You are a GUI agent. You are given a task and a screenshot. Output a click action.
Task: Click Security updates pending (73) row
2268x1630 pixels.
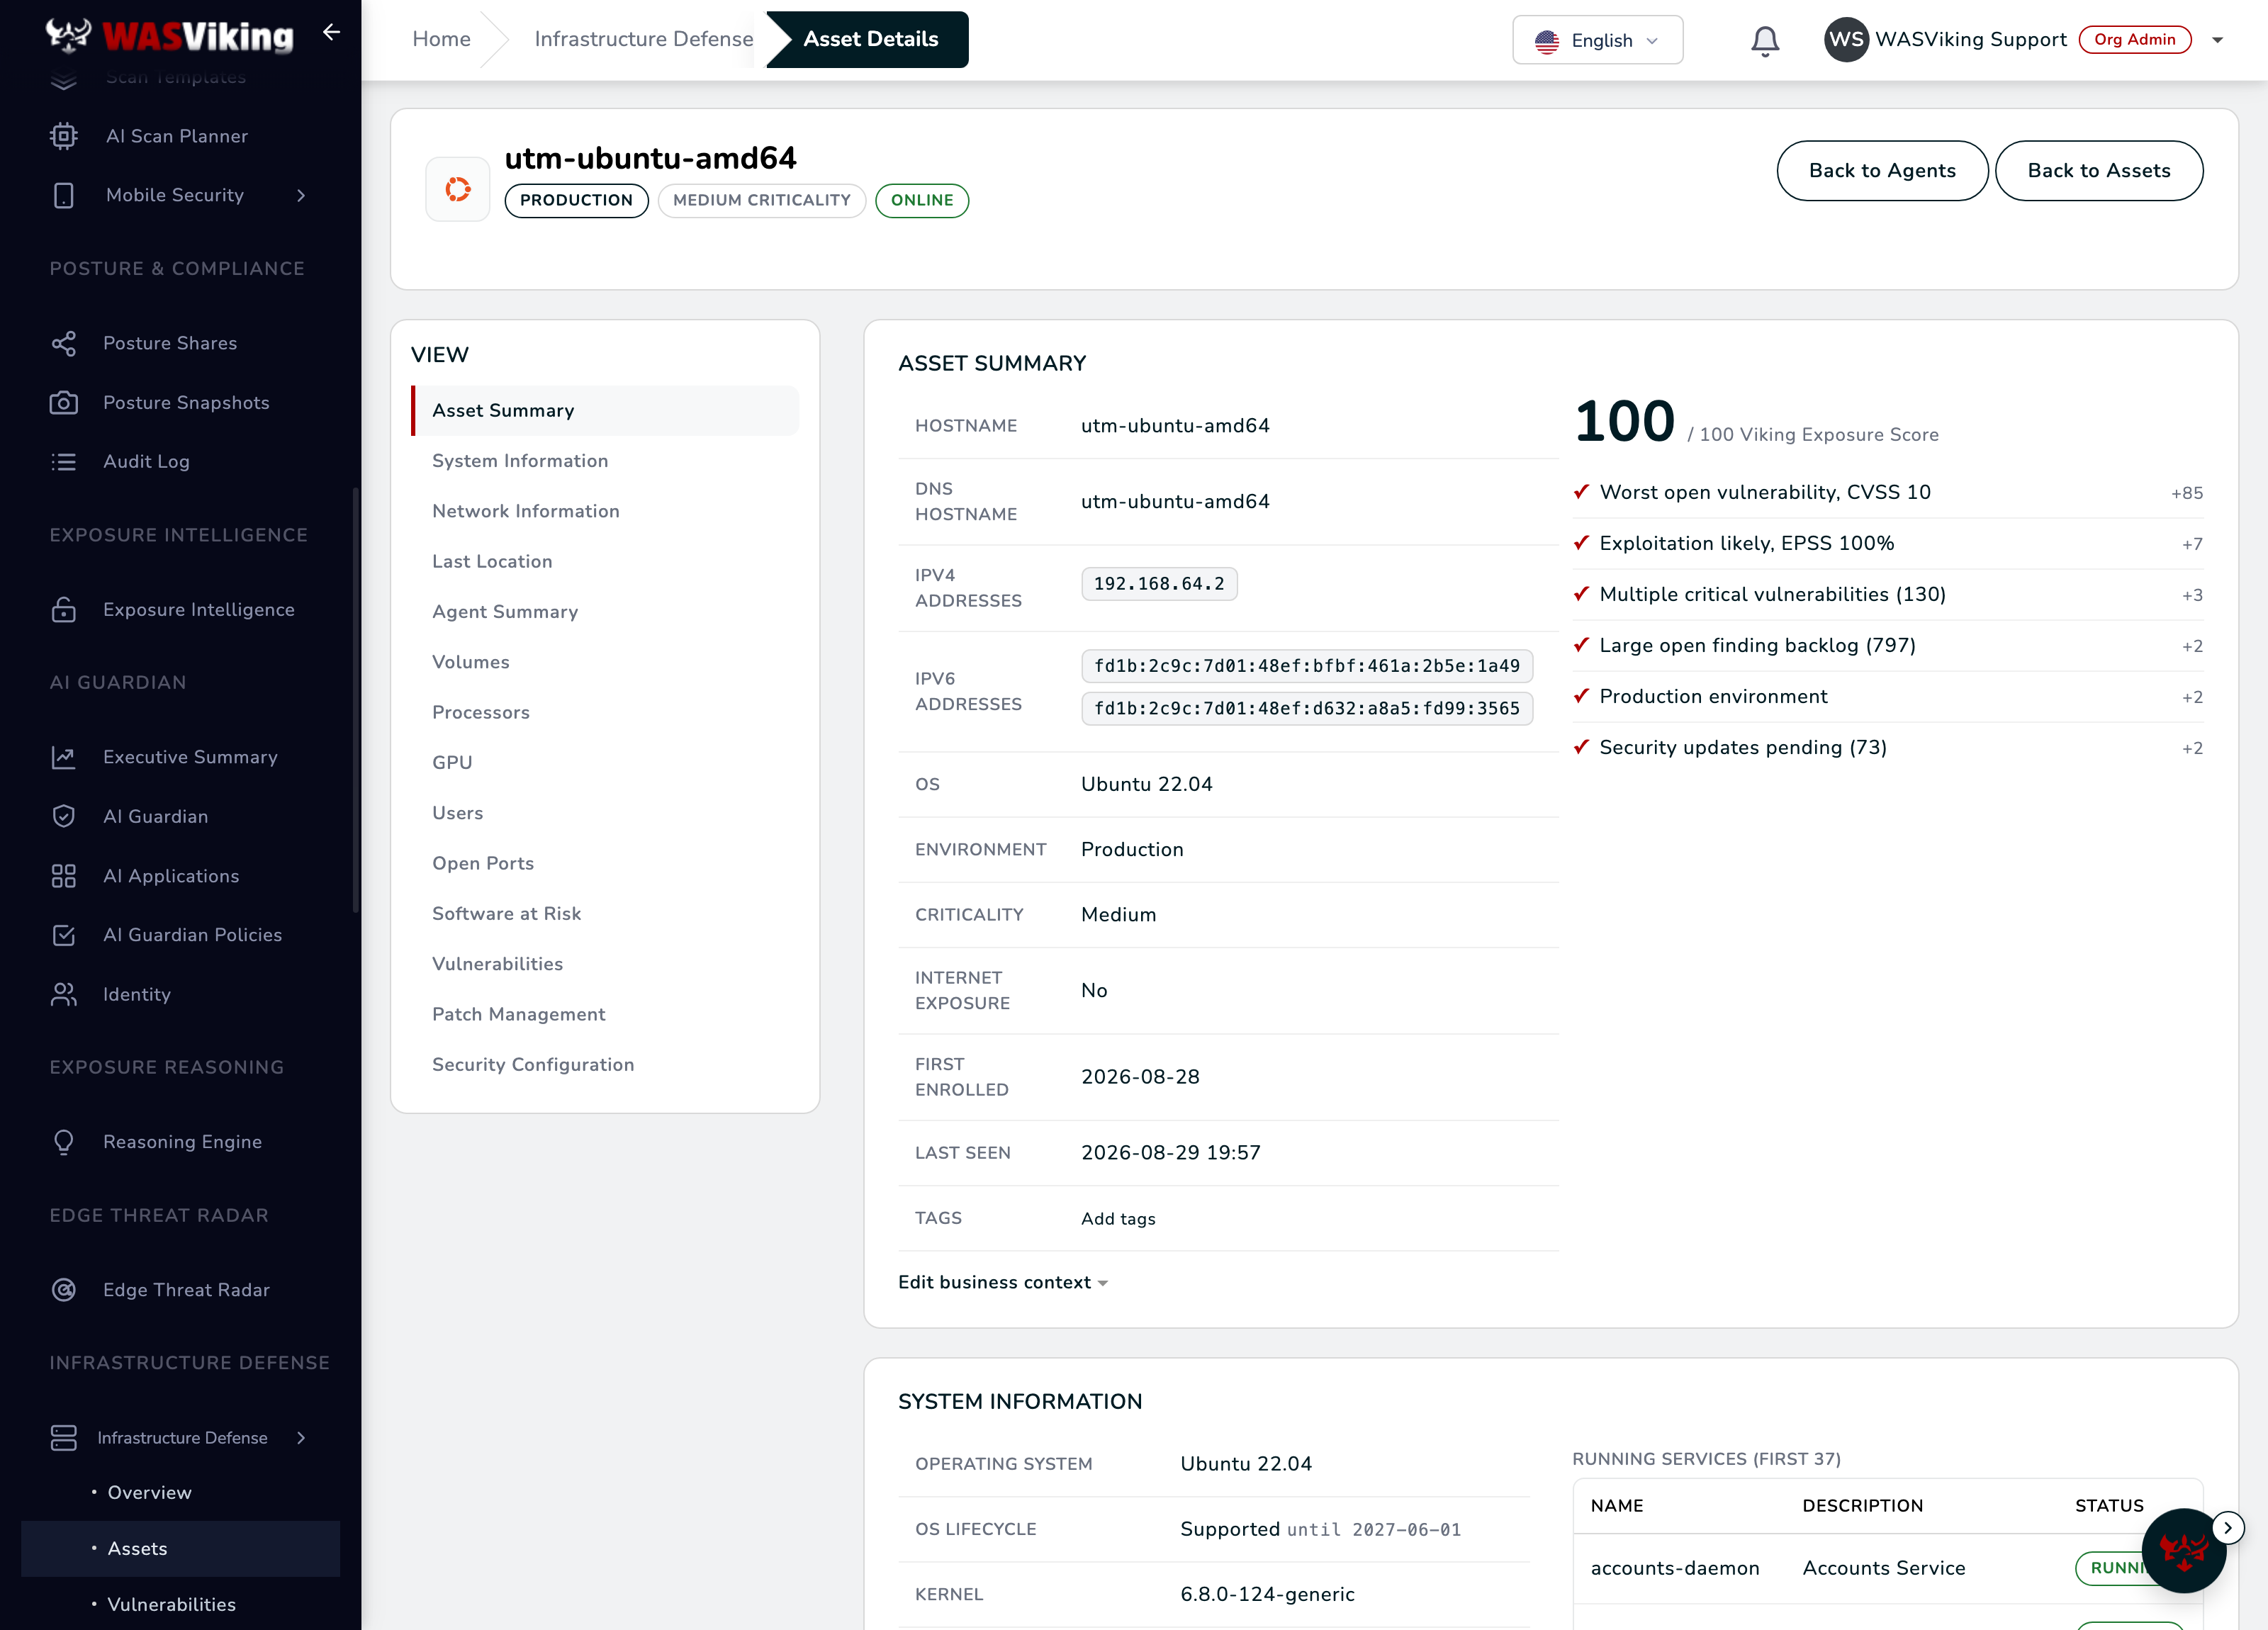tap(1888, 747)
